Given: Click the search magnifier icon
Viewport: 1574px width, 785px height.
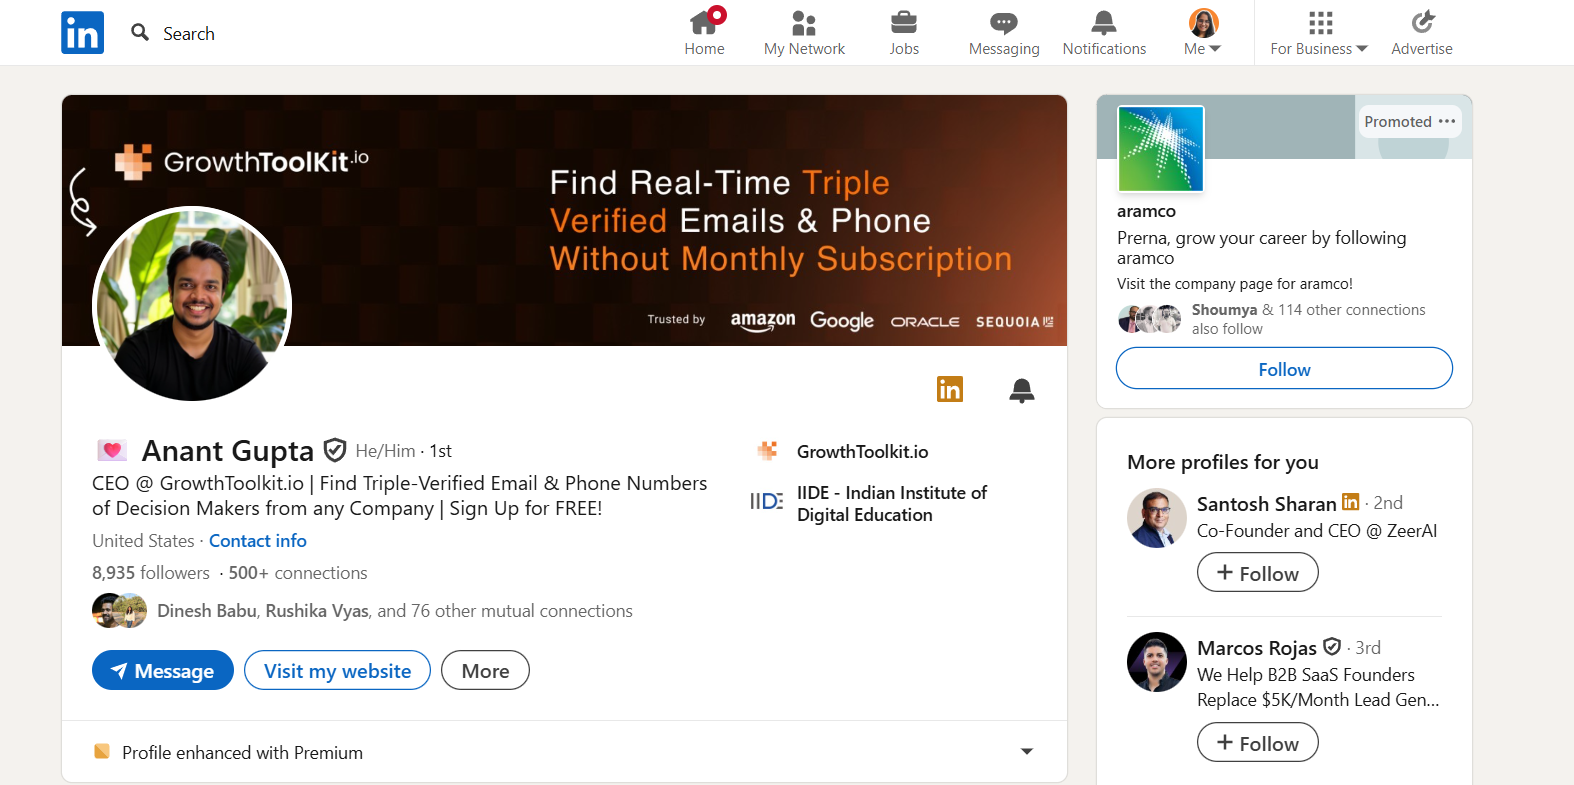Looking at the screenshot, I should tap(140, 33).
